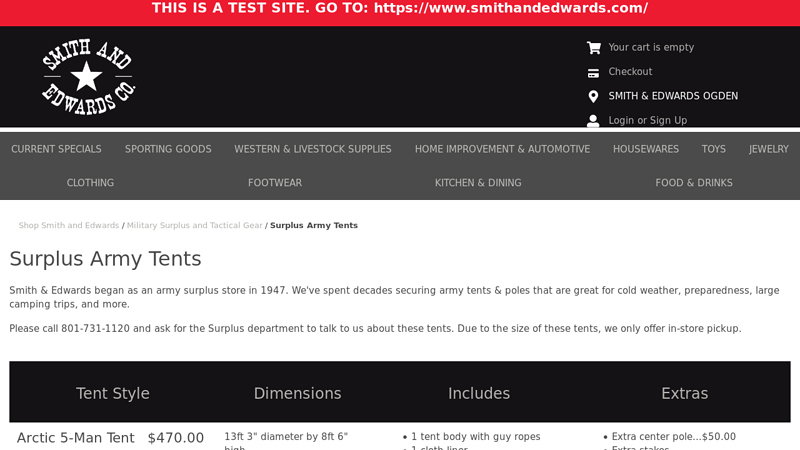800x450 pixels.
Task: Click the store location pin icon
Action: (593, 96)
